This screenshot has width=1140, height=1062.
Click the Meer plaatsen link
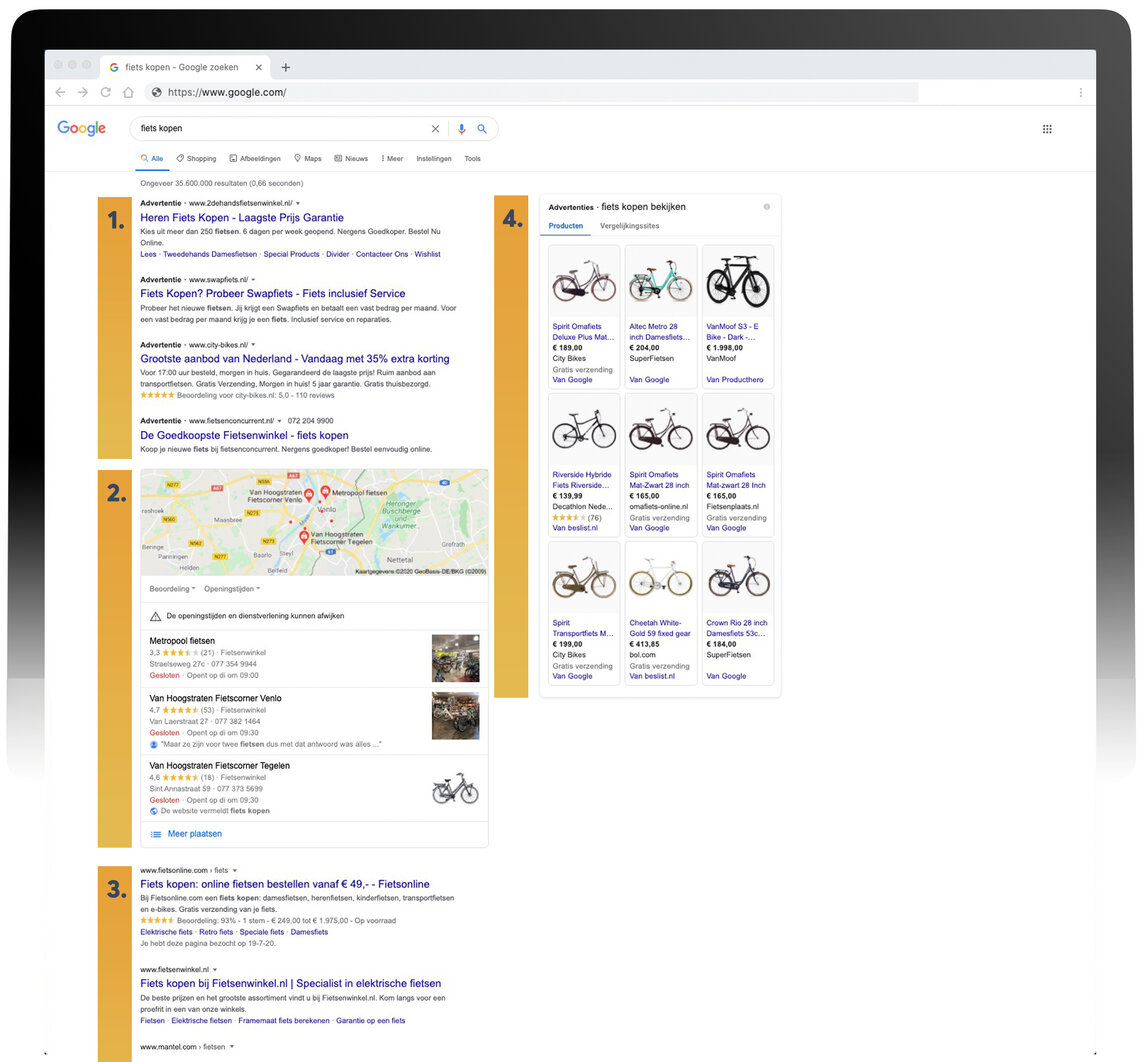coord(194,834)
